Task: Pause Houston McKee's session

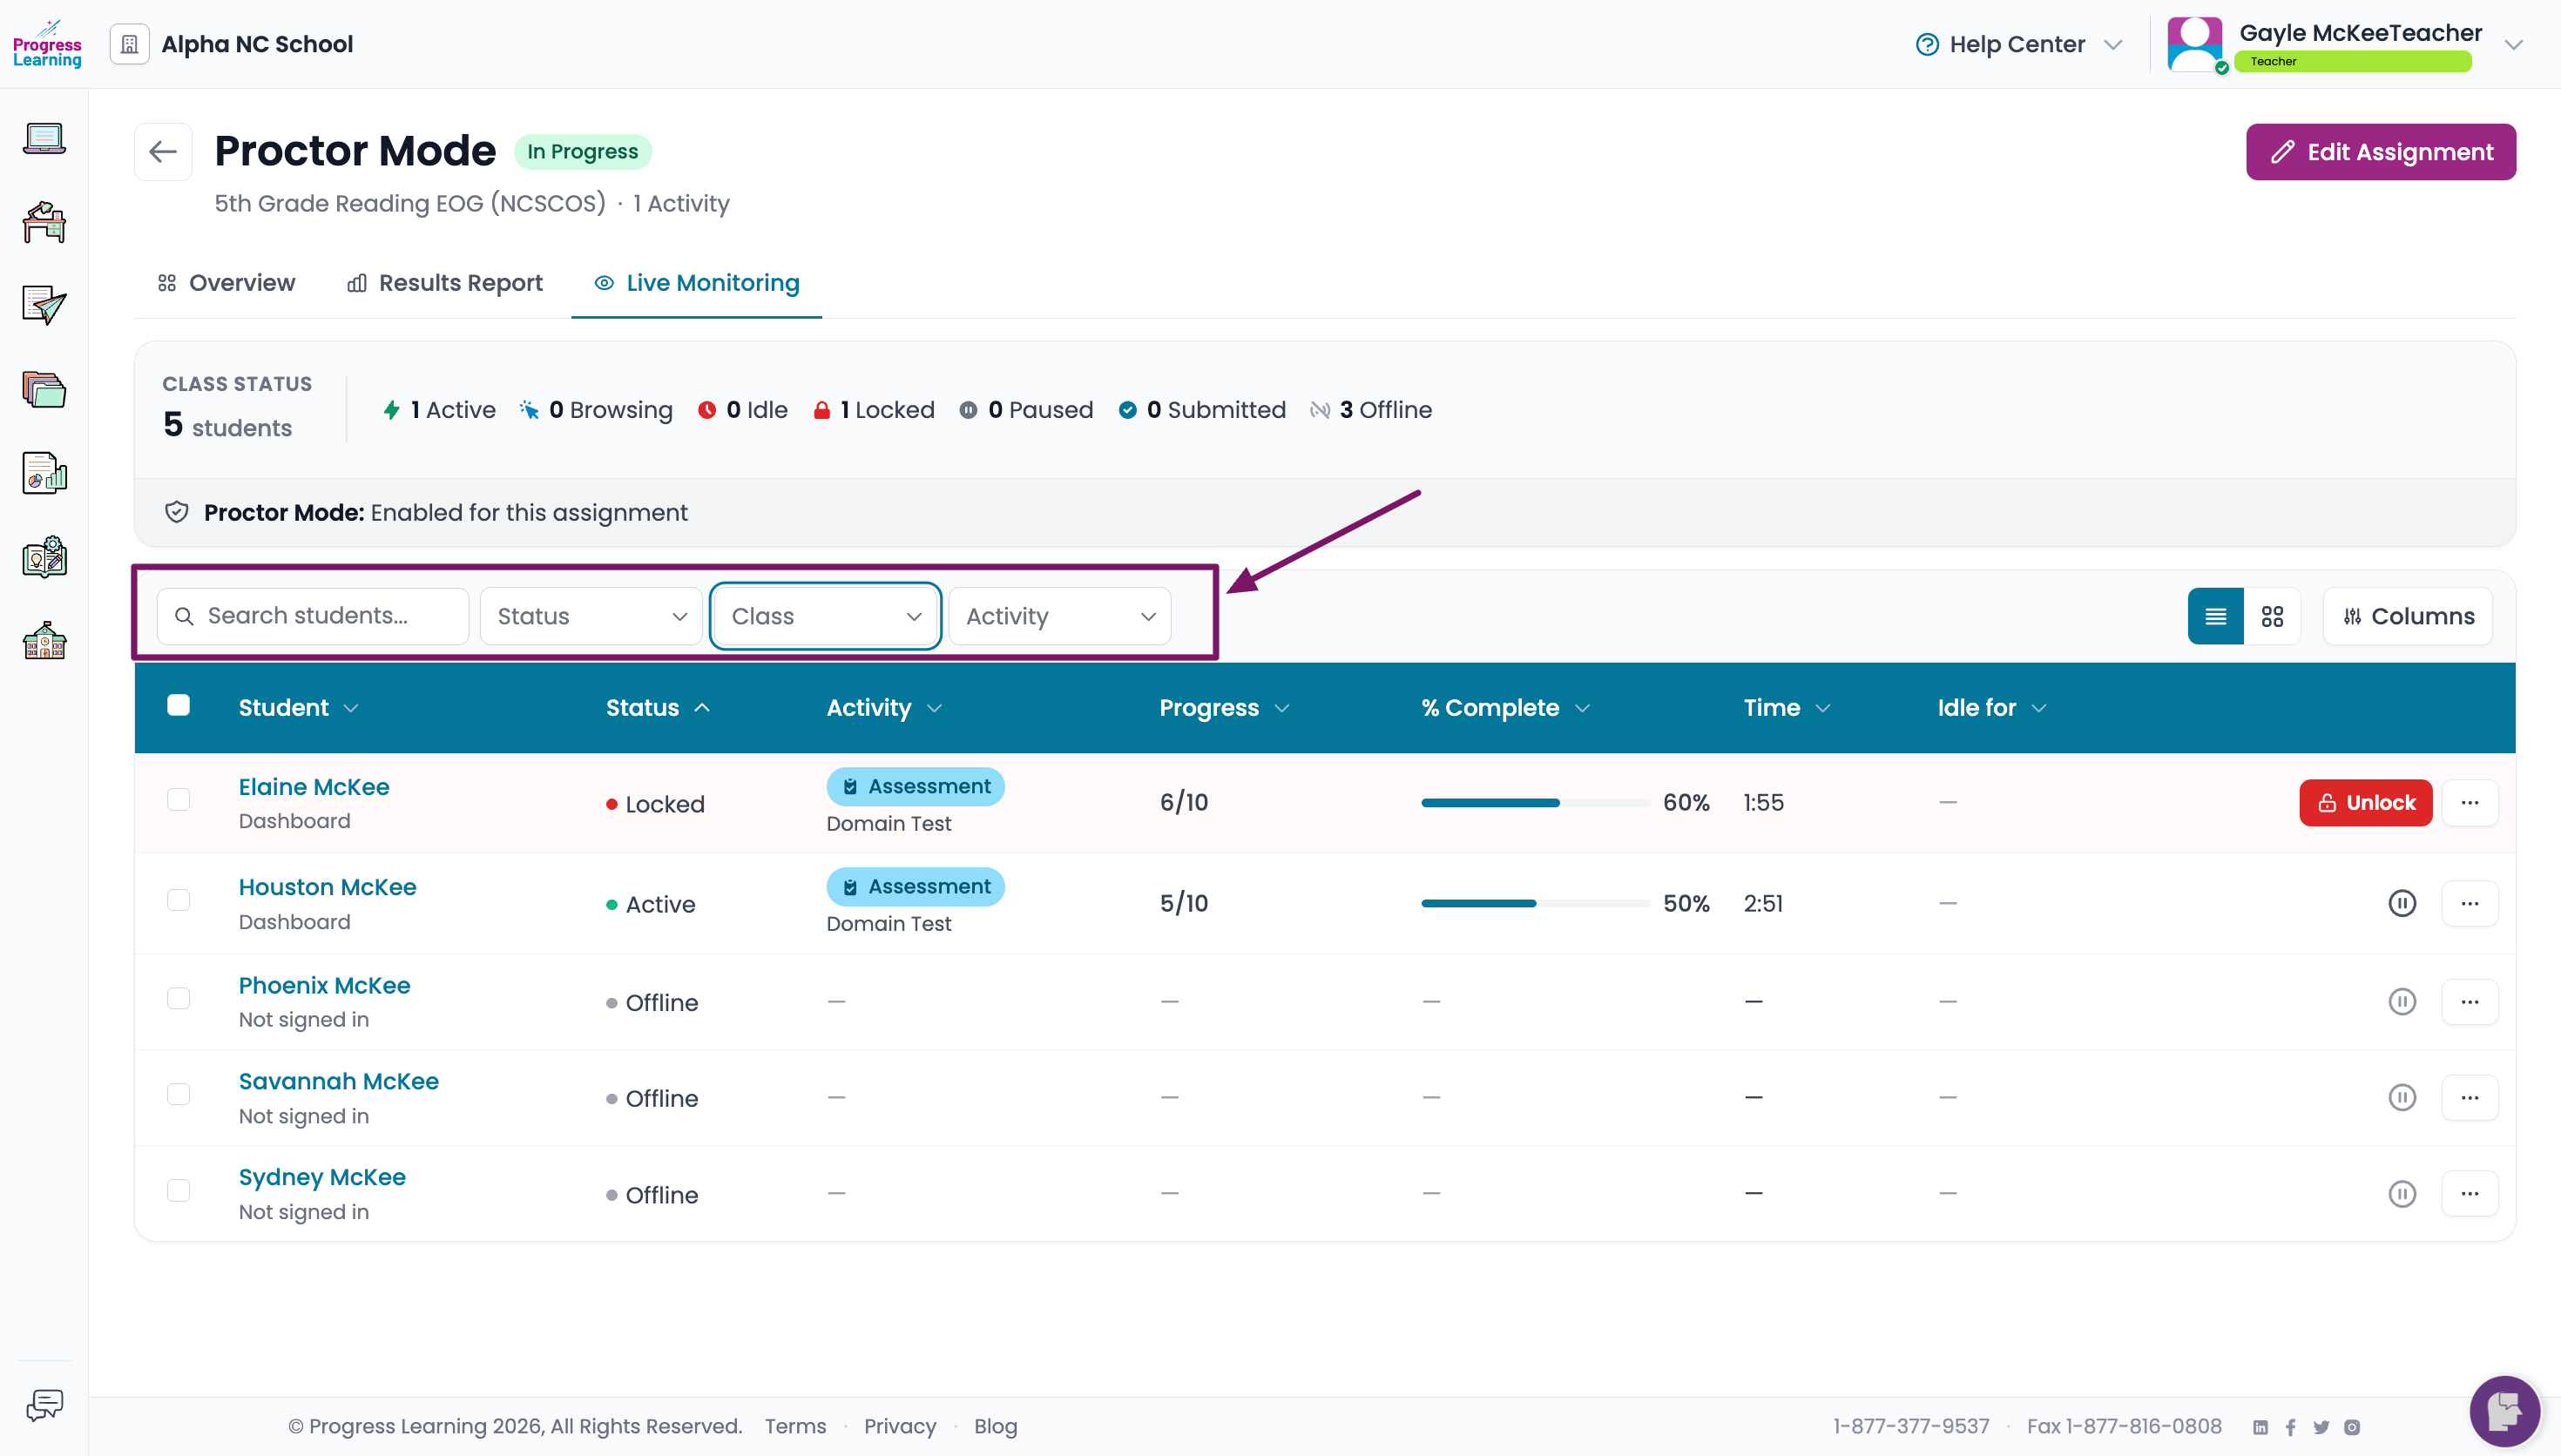Action: (x=2402, y=903)
